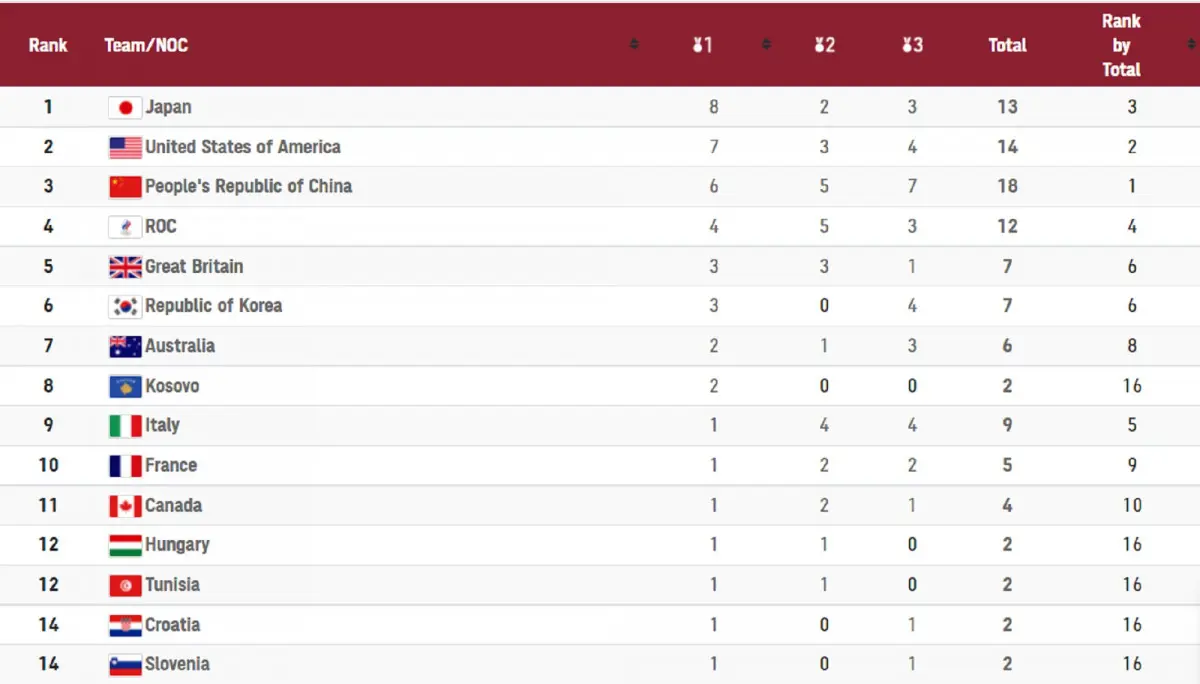Click the Rank column header

(48, 45)
